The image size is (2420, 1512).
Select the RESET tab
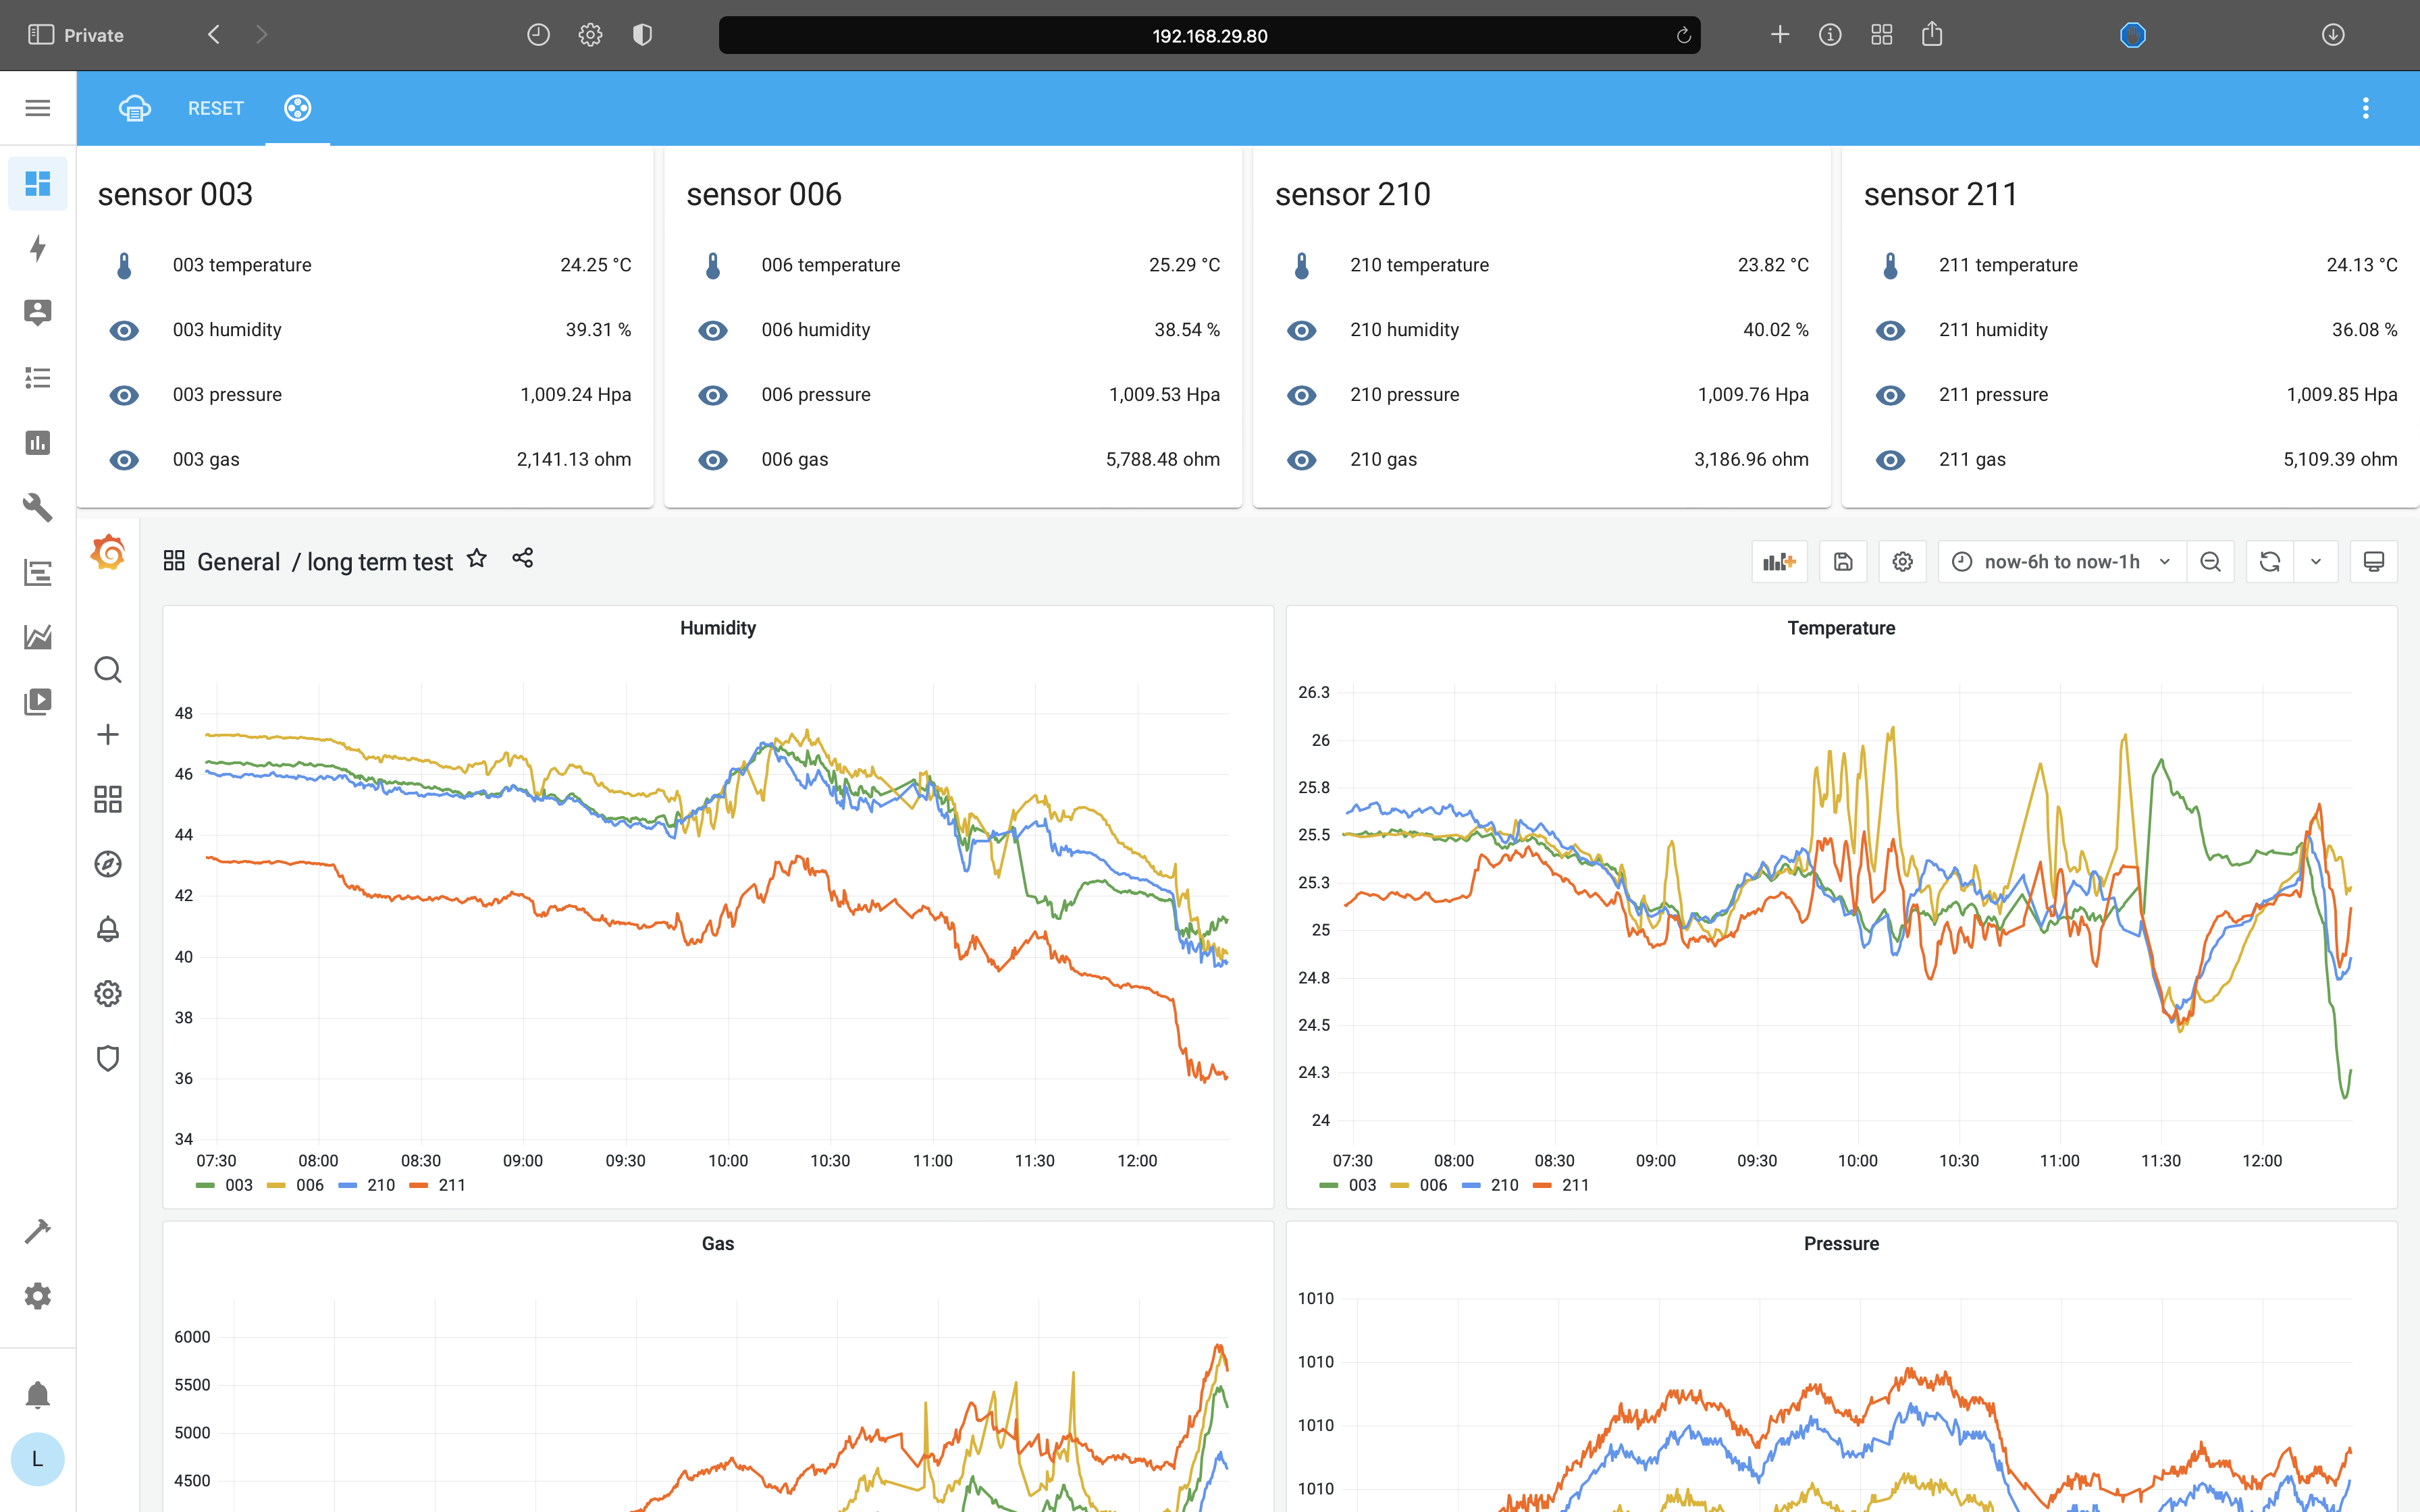tap(216, 108)
